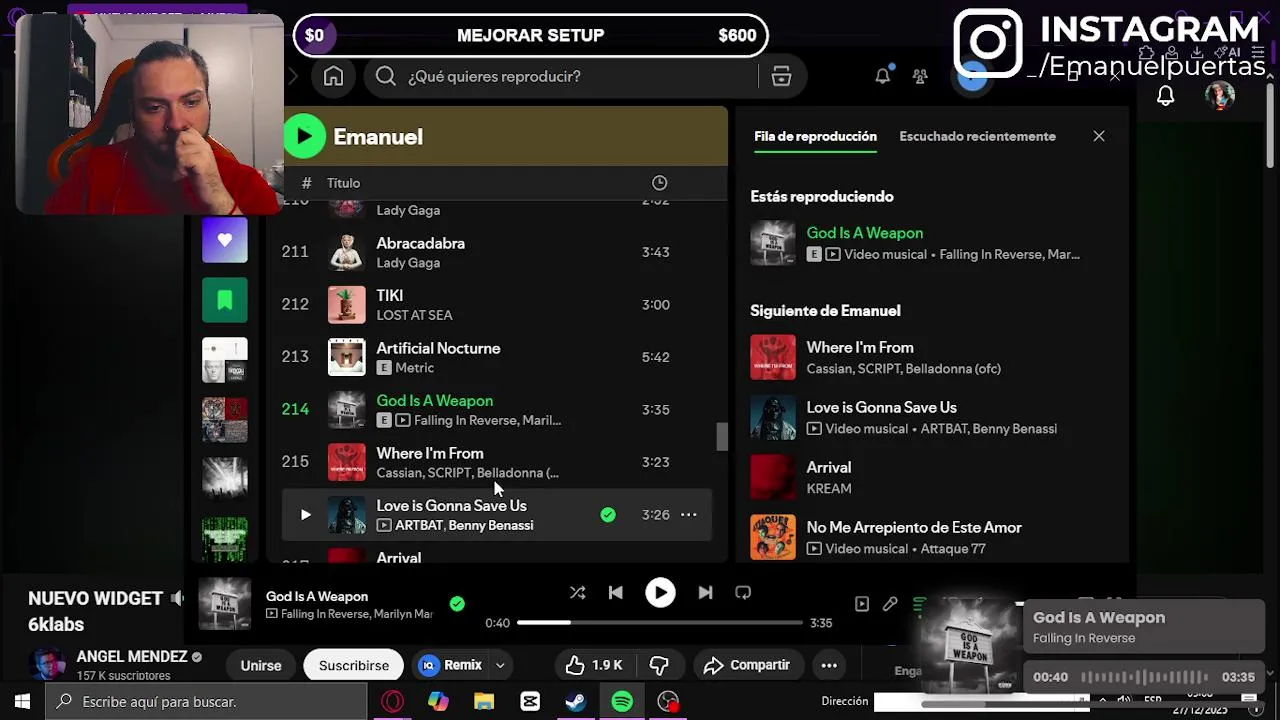
Task: Click the Metric artist link
Action: coord(414,368)
